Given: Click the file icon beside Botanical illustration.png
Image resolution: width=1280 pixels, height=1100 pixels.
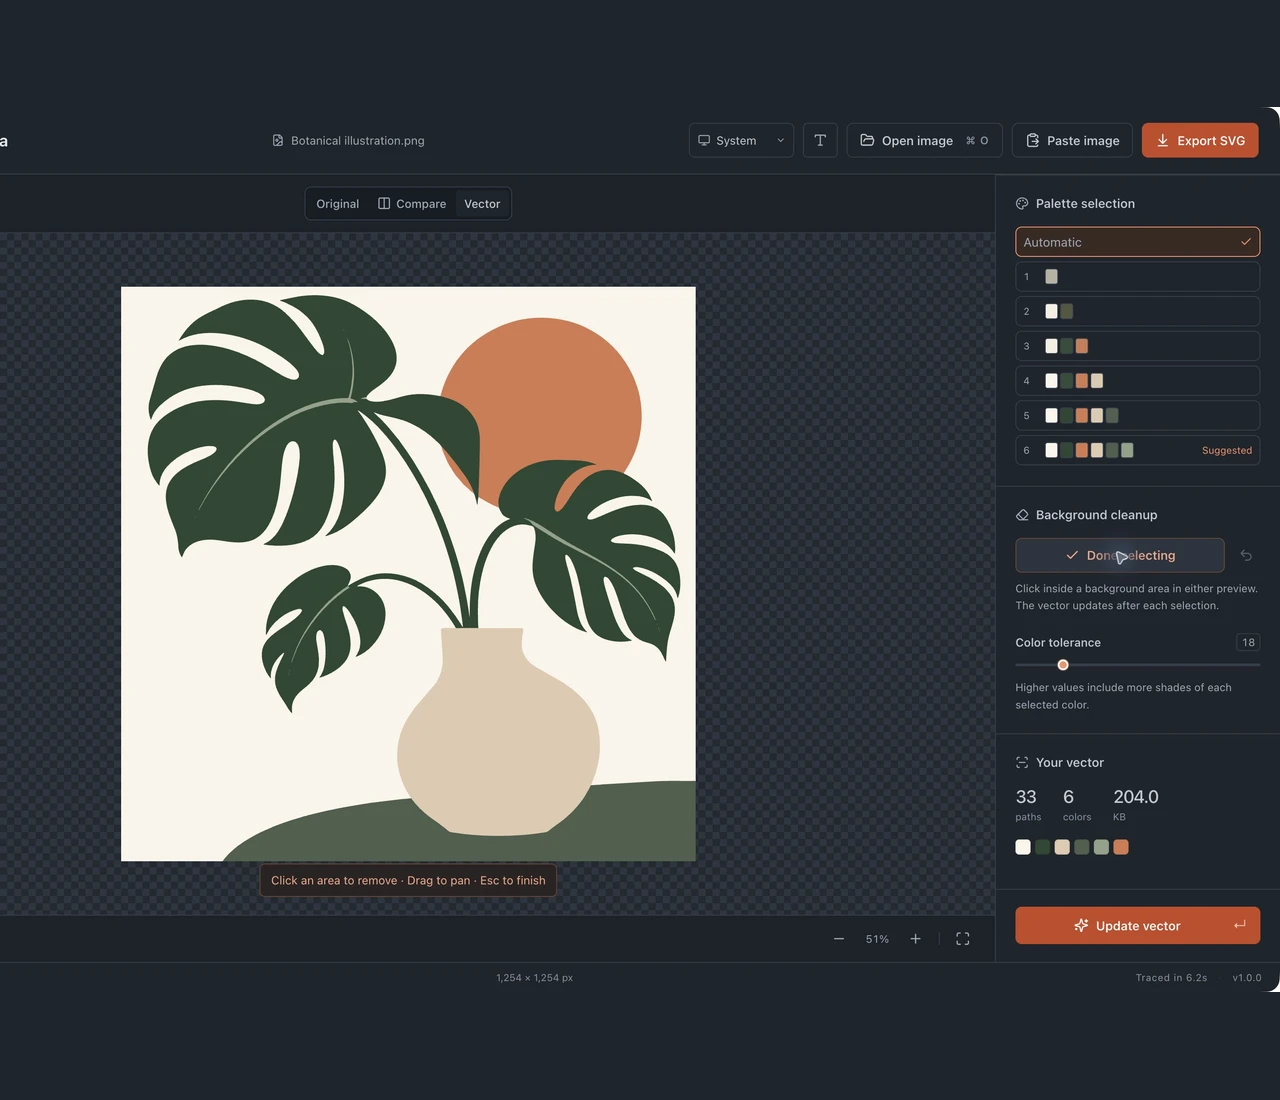Looking at the screenshot, I should [278, 141].
